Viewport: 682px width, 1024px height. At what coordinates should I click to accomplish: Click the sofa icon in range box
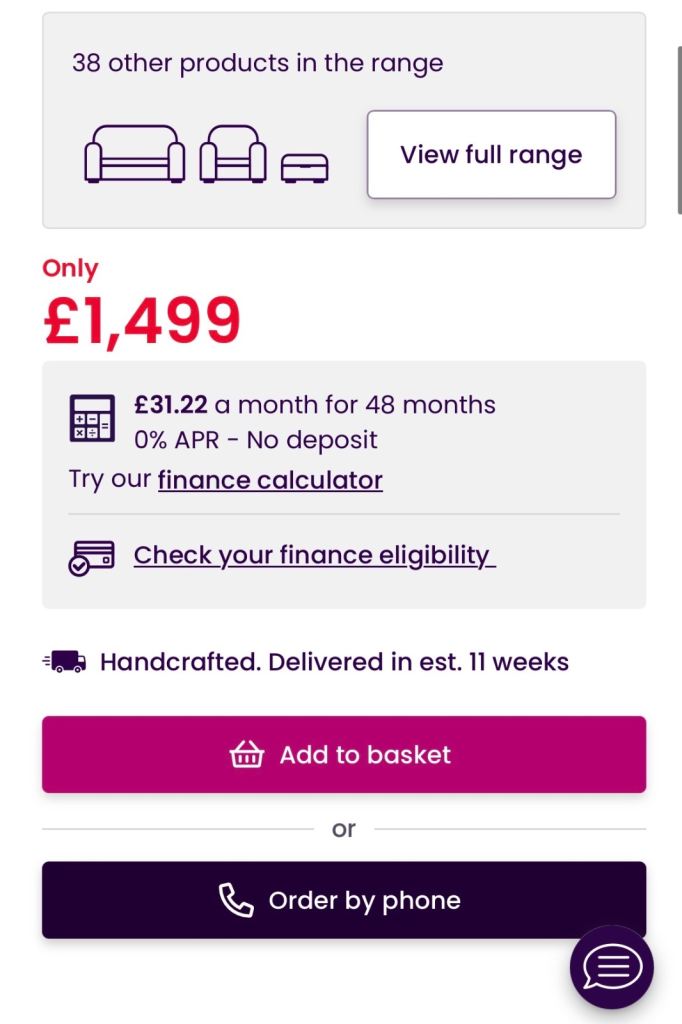pos(135,154)
